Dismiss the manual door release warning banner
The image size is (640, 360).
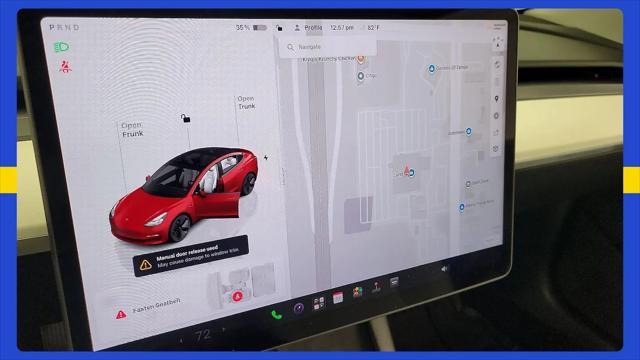(191, 256)
